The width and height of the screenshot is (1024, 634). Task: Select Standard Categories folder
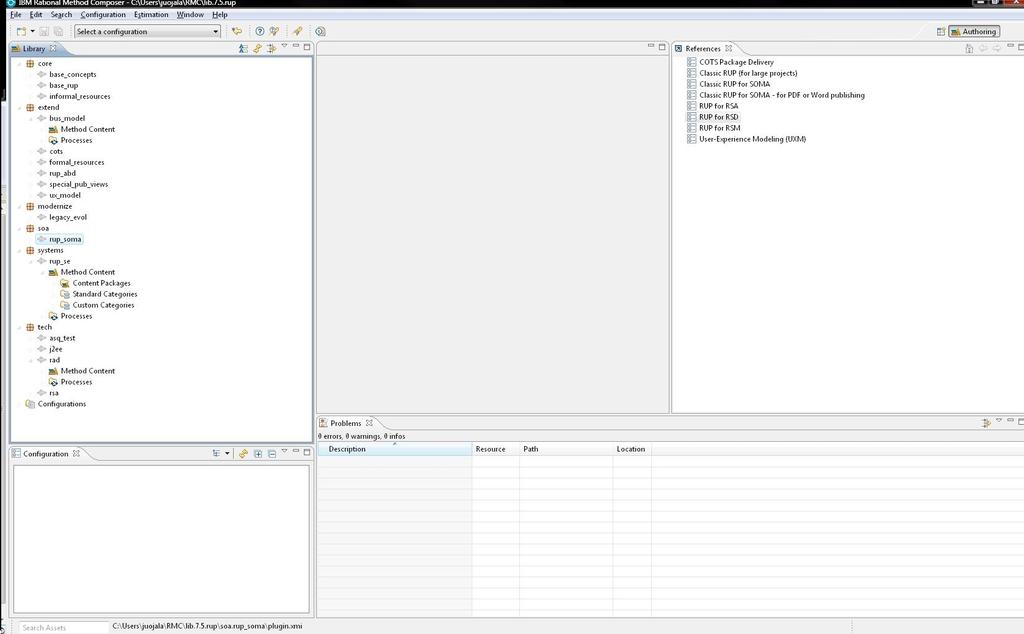pos(104,294)
